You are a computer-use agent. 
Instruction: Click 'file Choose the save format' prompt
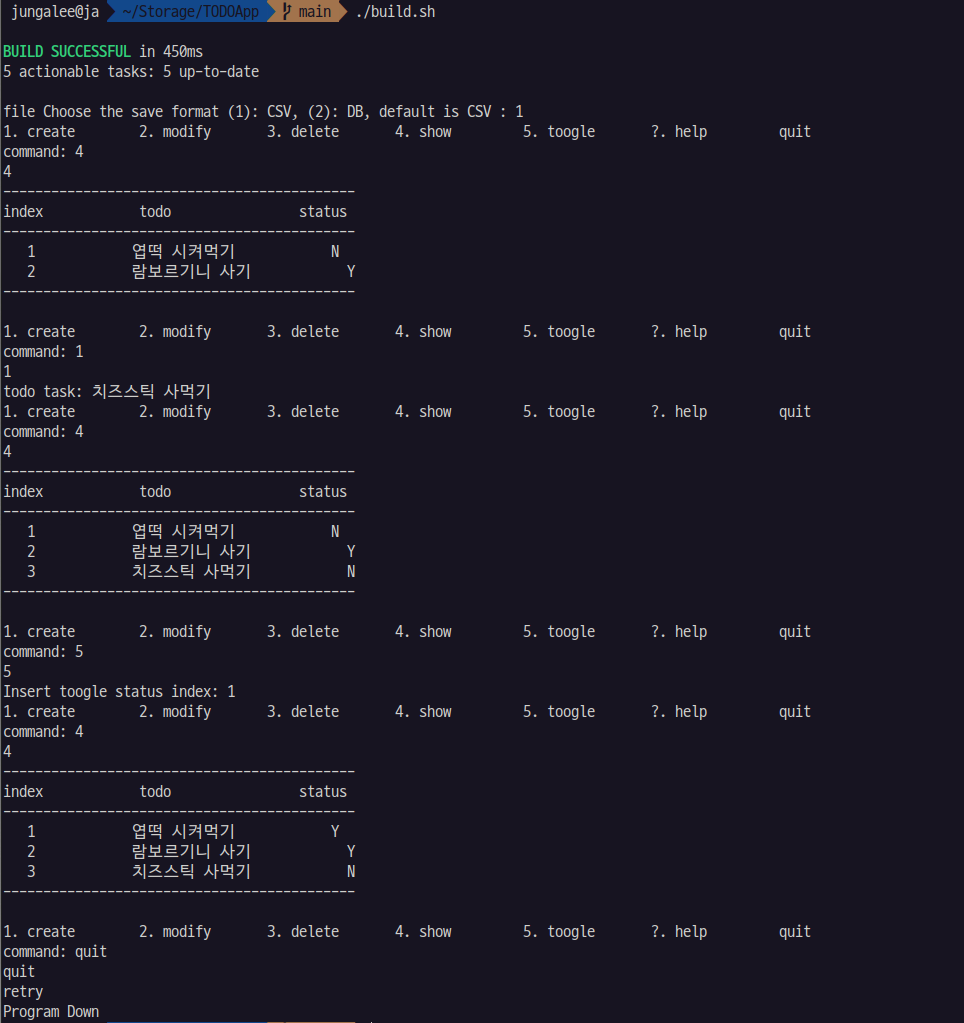(111, 112)
